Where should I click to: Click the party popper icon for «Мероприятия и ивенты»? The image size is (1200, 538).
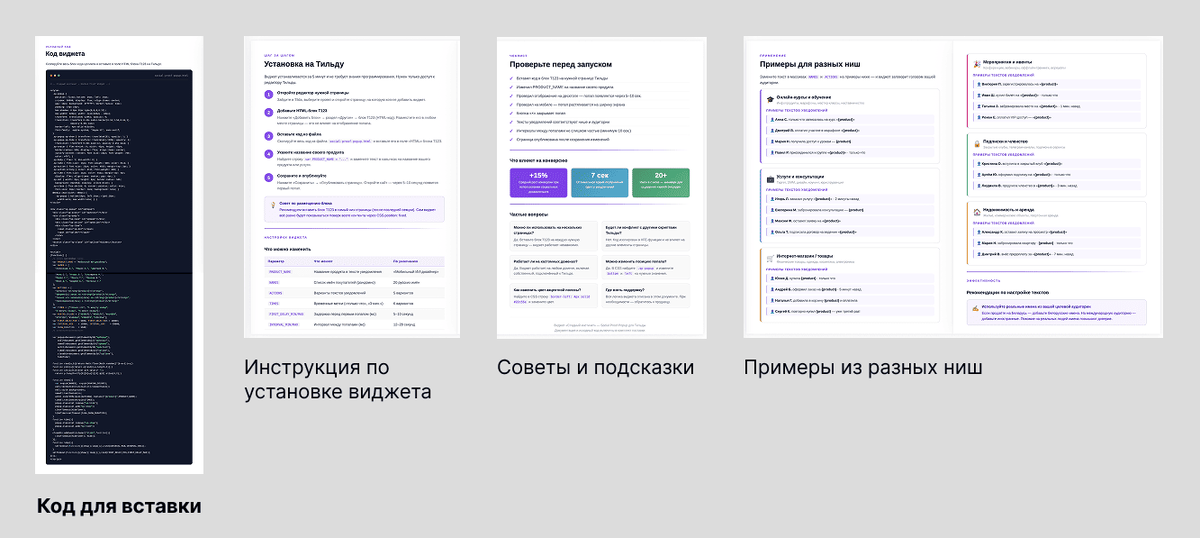point(976,62)
